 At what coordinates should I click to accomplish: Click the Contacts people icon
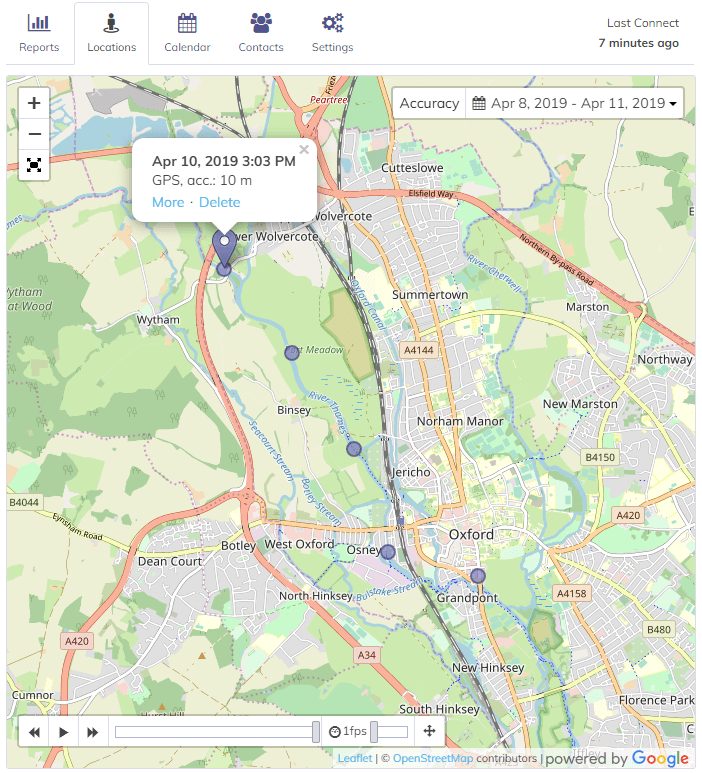coord(261,23)
